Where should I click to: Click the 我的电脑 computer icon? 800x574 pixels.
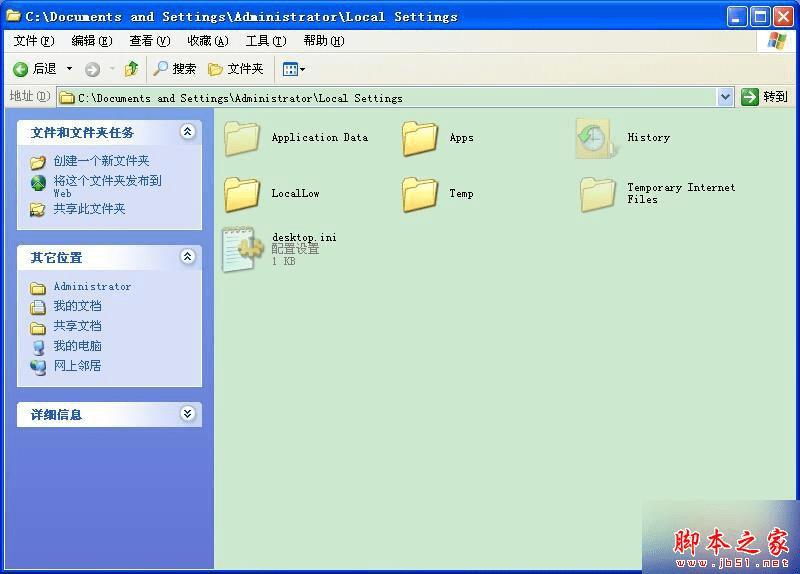pyautogui.click(x=38, y=347)
